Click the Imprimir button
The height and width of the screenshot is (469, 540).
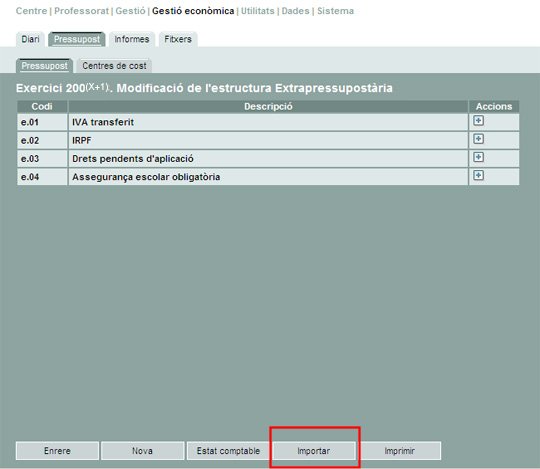[399, 451]
